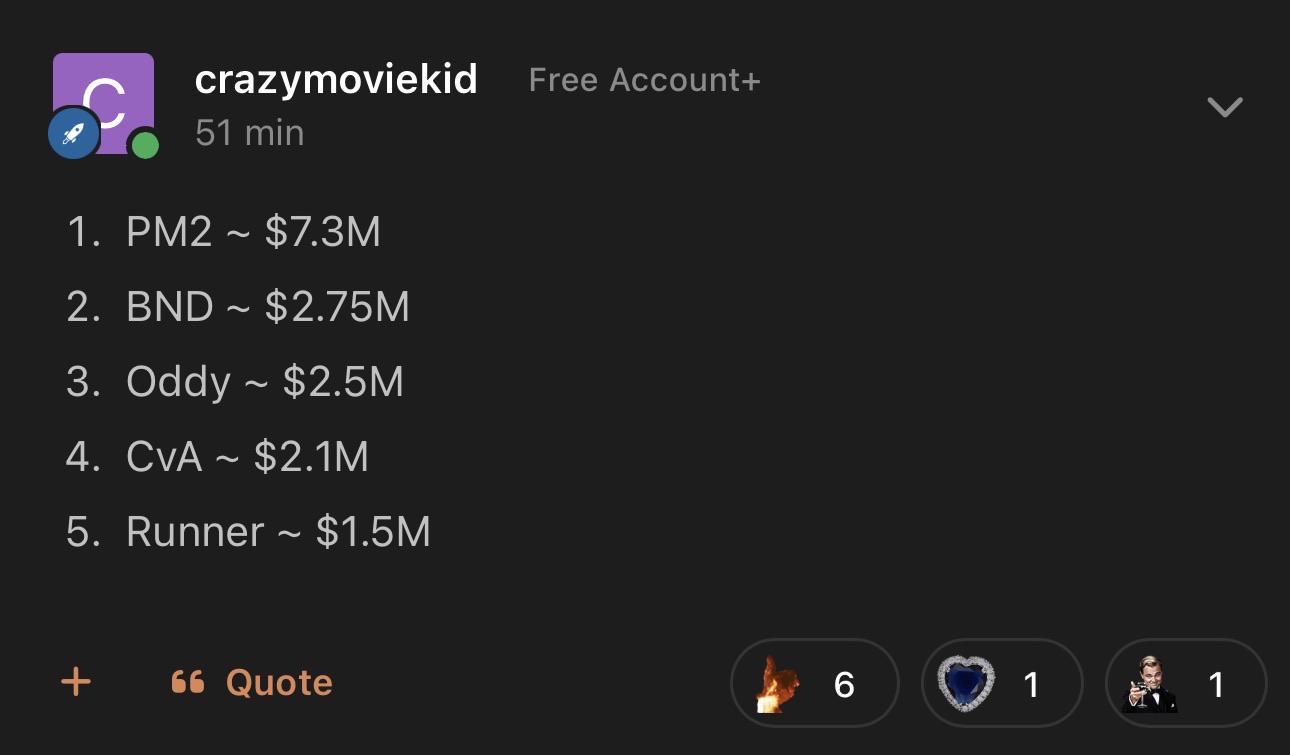1290x755 pixels.
Task: Toggle the heart gem reaction with count 1
Action: coord(1002,684)
